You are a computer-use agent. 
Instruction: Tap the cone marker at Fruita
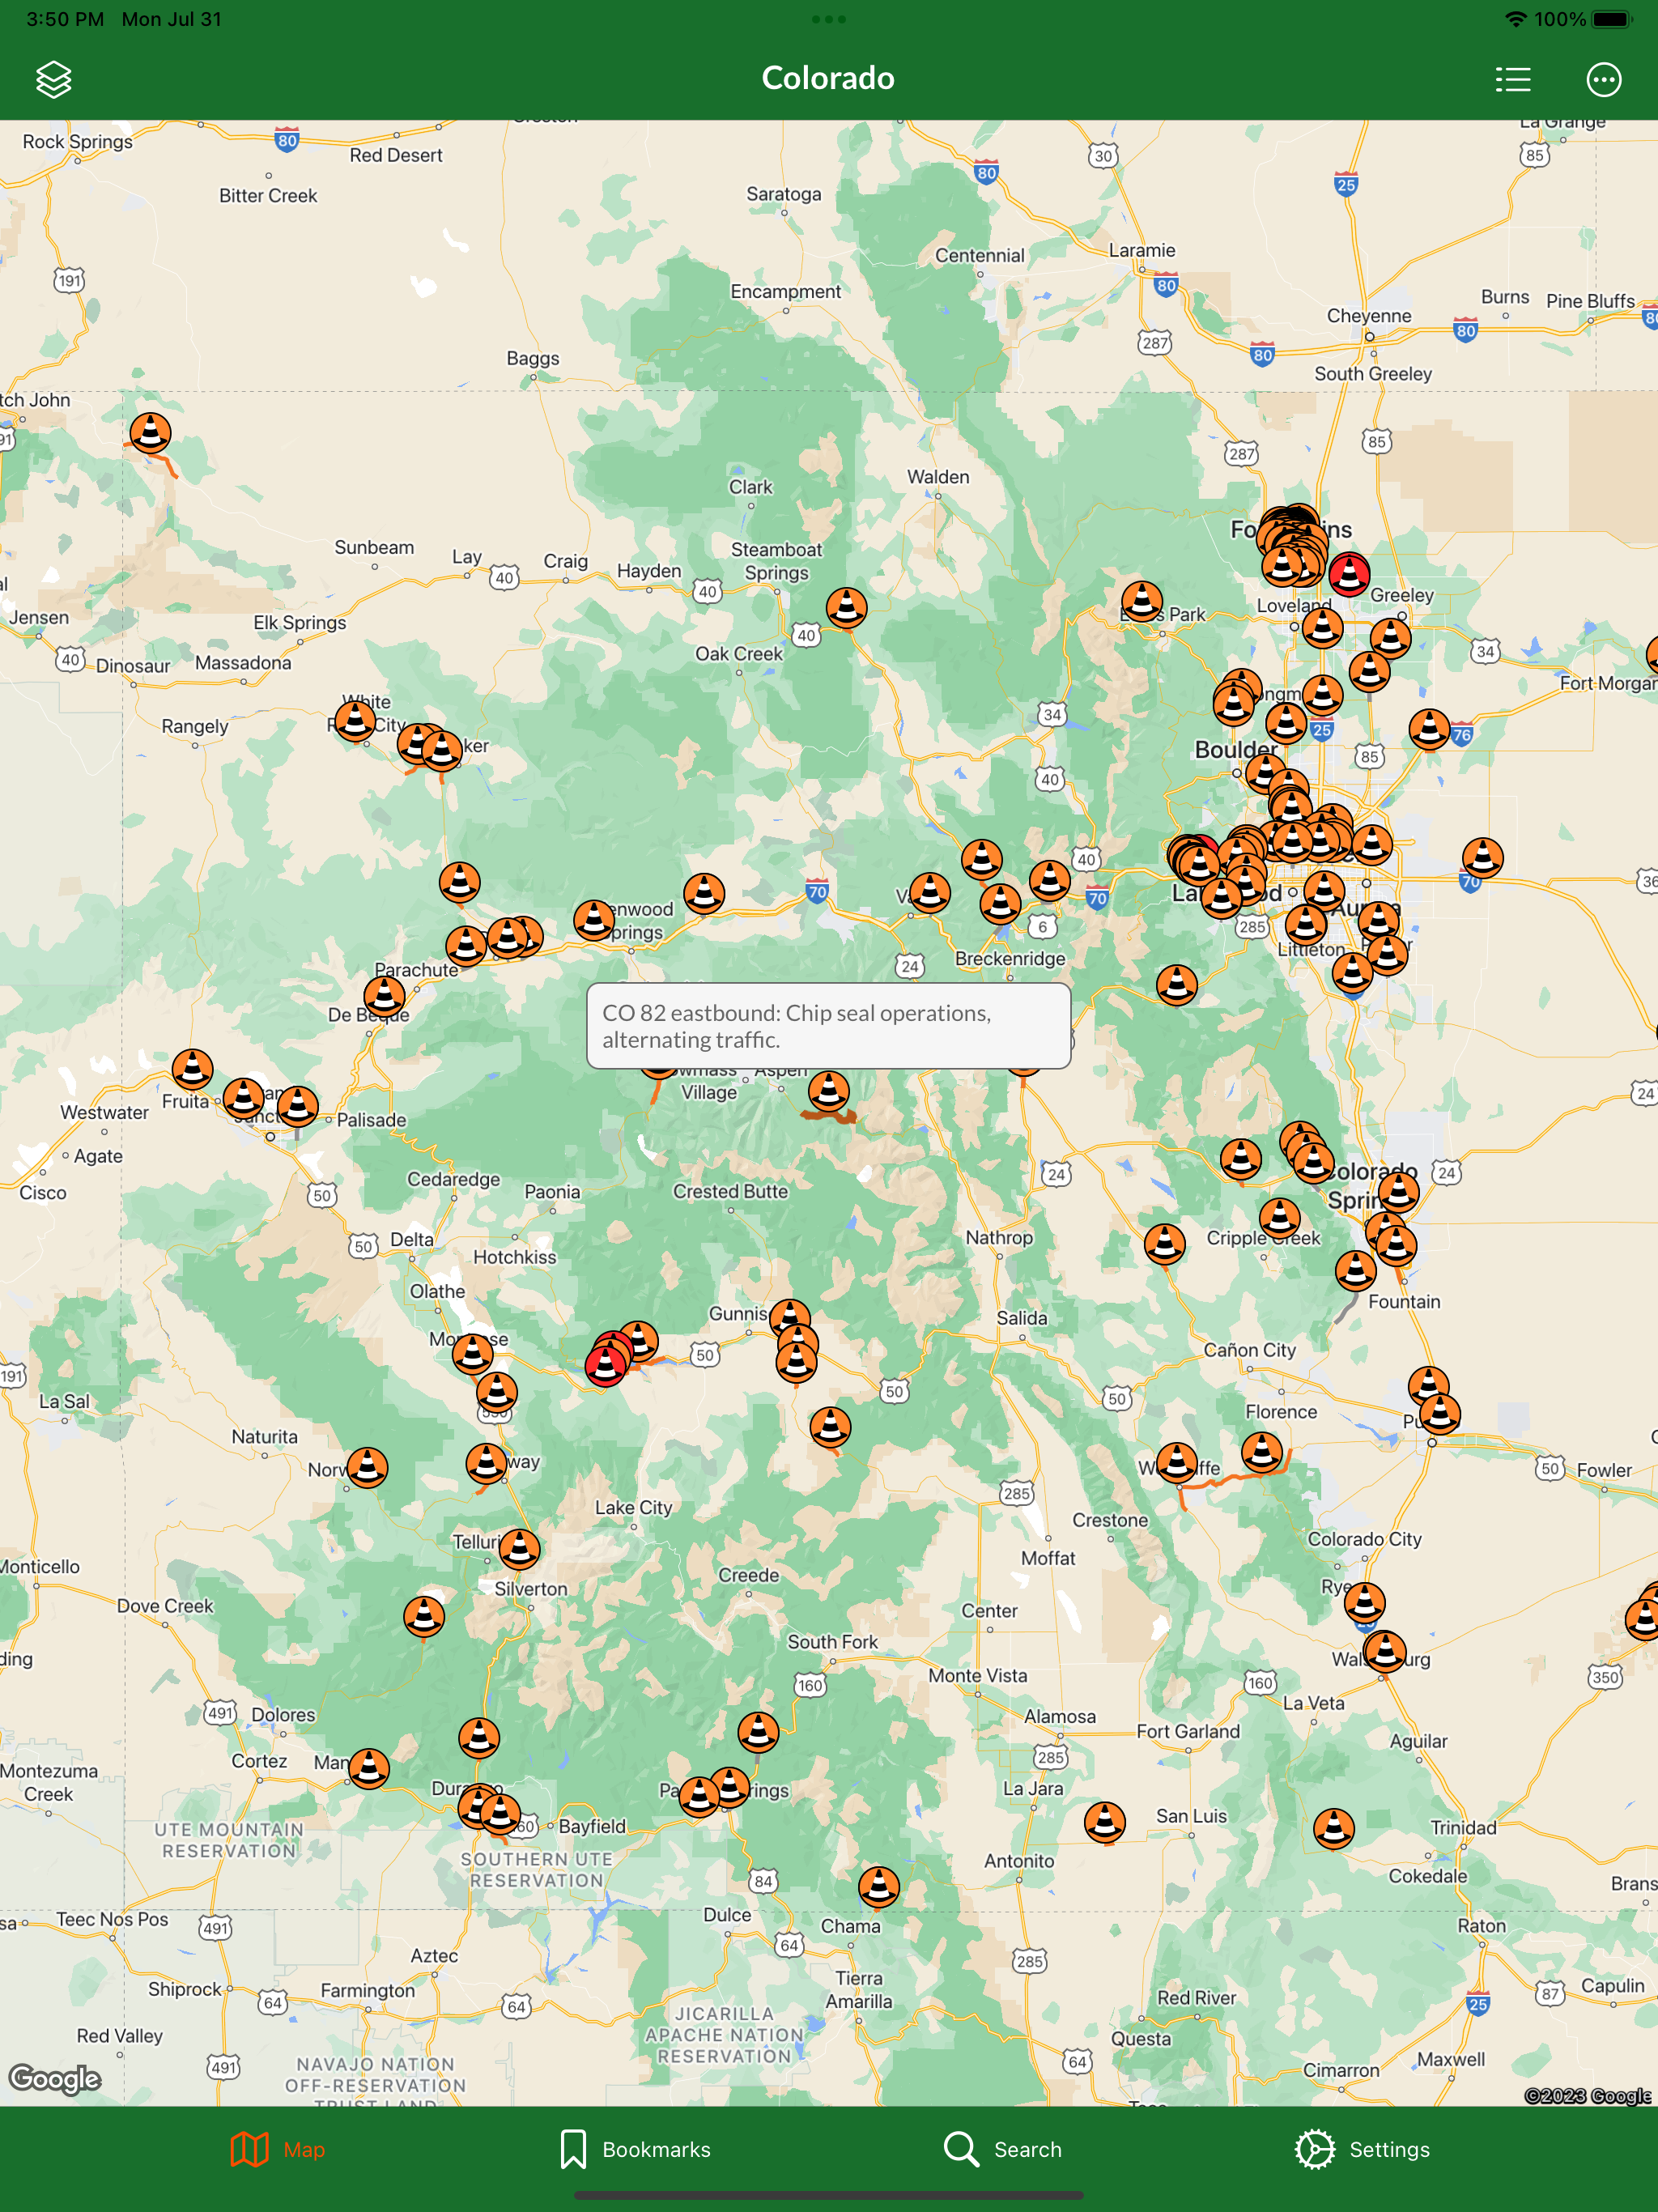coord(192,1068)
